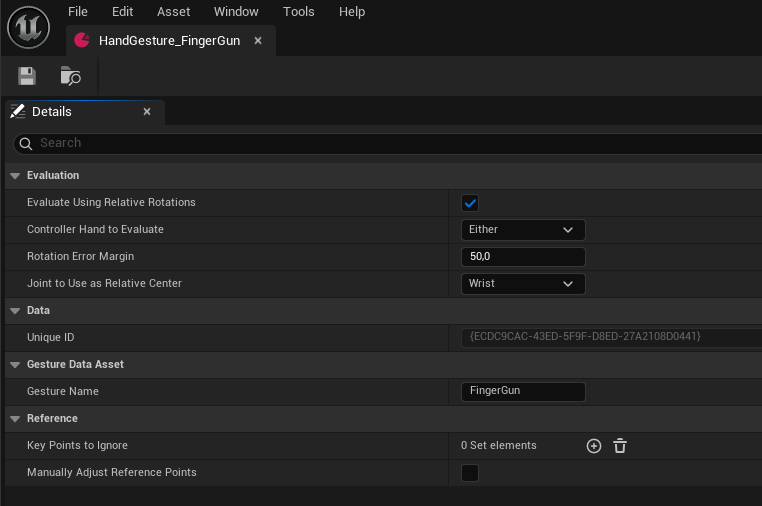Screen dimensions: 762x506
Task: Click the 'Manually Adjust Reference Points' label
Action: pos(112,472)
